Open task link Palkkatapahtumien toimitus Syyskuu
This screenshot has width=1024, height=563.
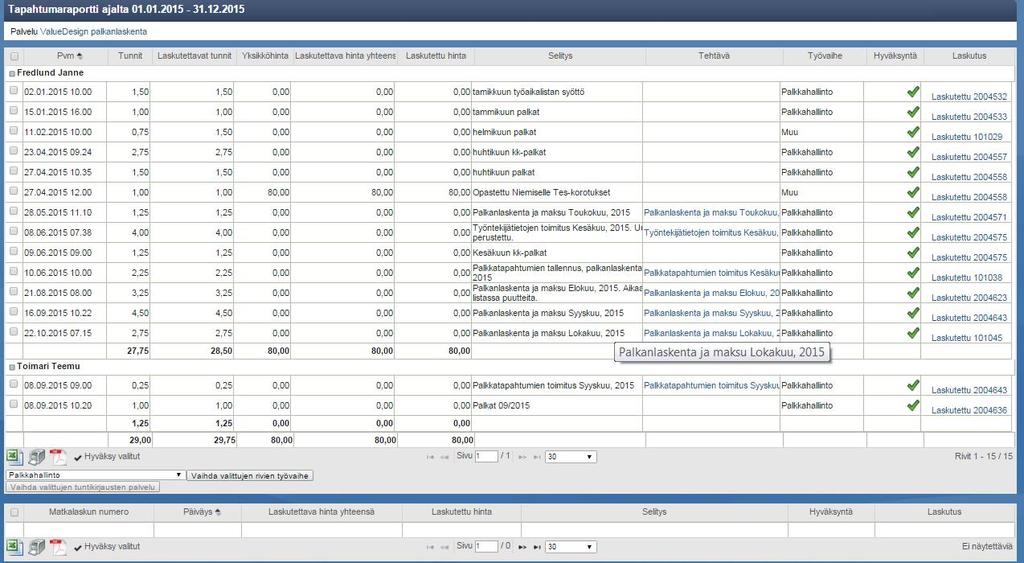711,385
